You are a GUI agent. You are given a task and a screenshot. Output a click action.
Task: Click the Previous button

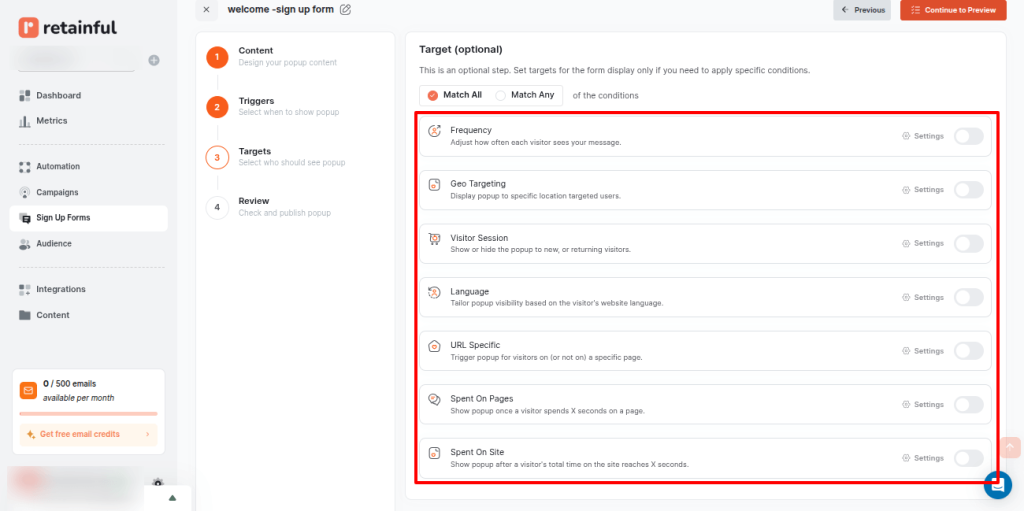(862, 10)
